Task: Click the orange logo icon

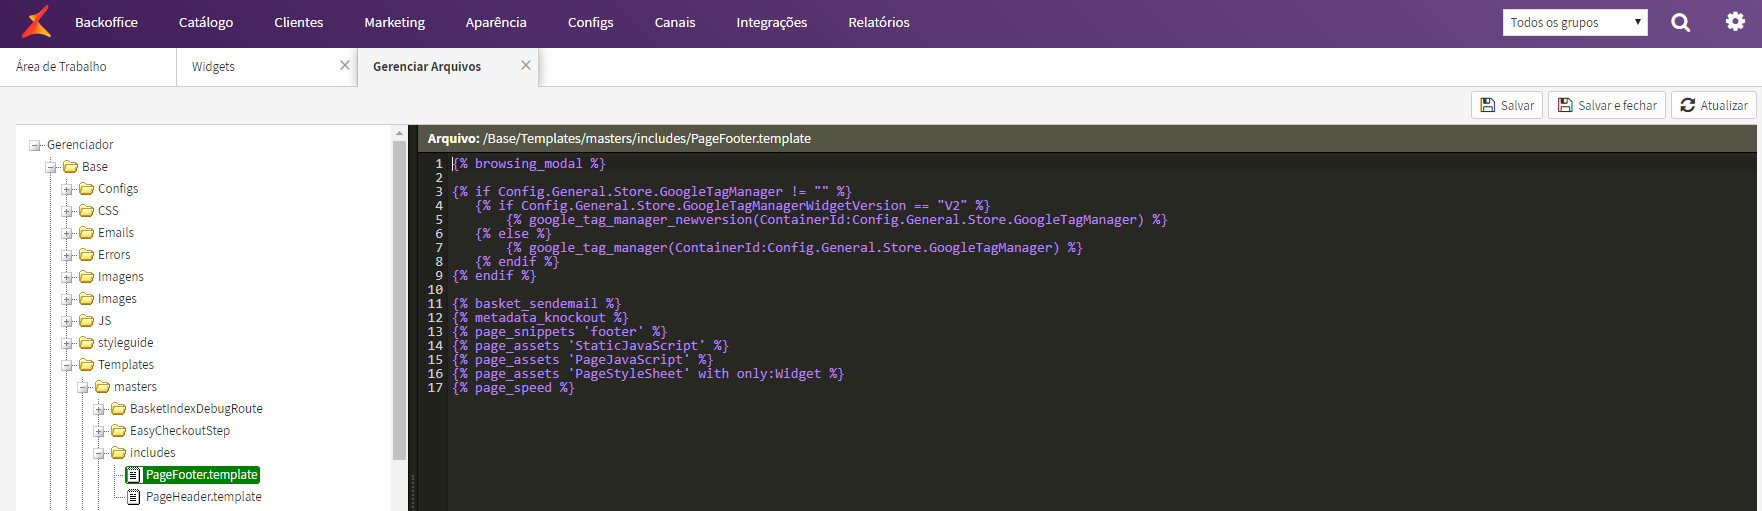Action: (x=37, y=21)
